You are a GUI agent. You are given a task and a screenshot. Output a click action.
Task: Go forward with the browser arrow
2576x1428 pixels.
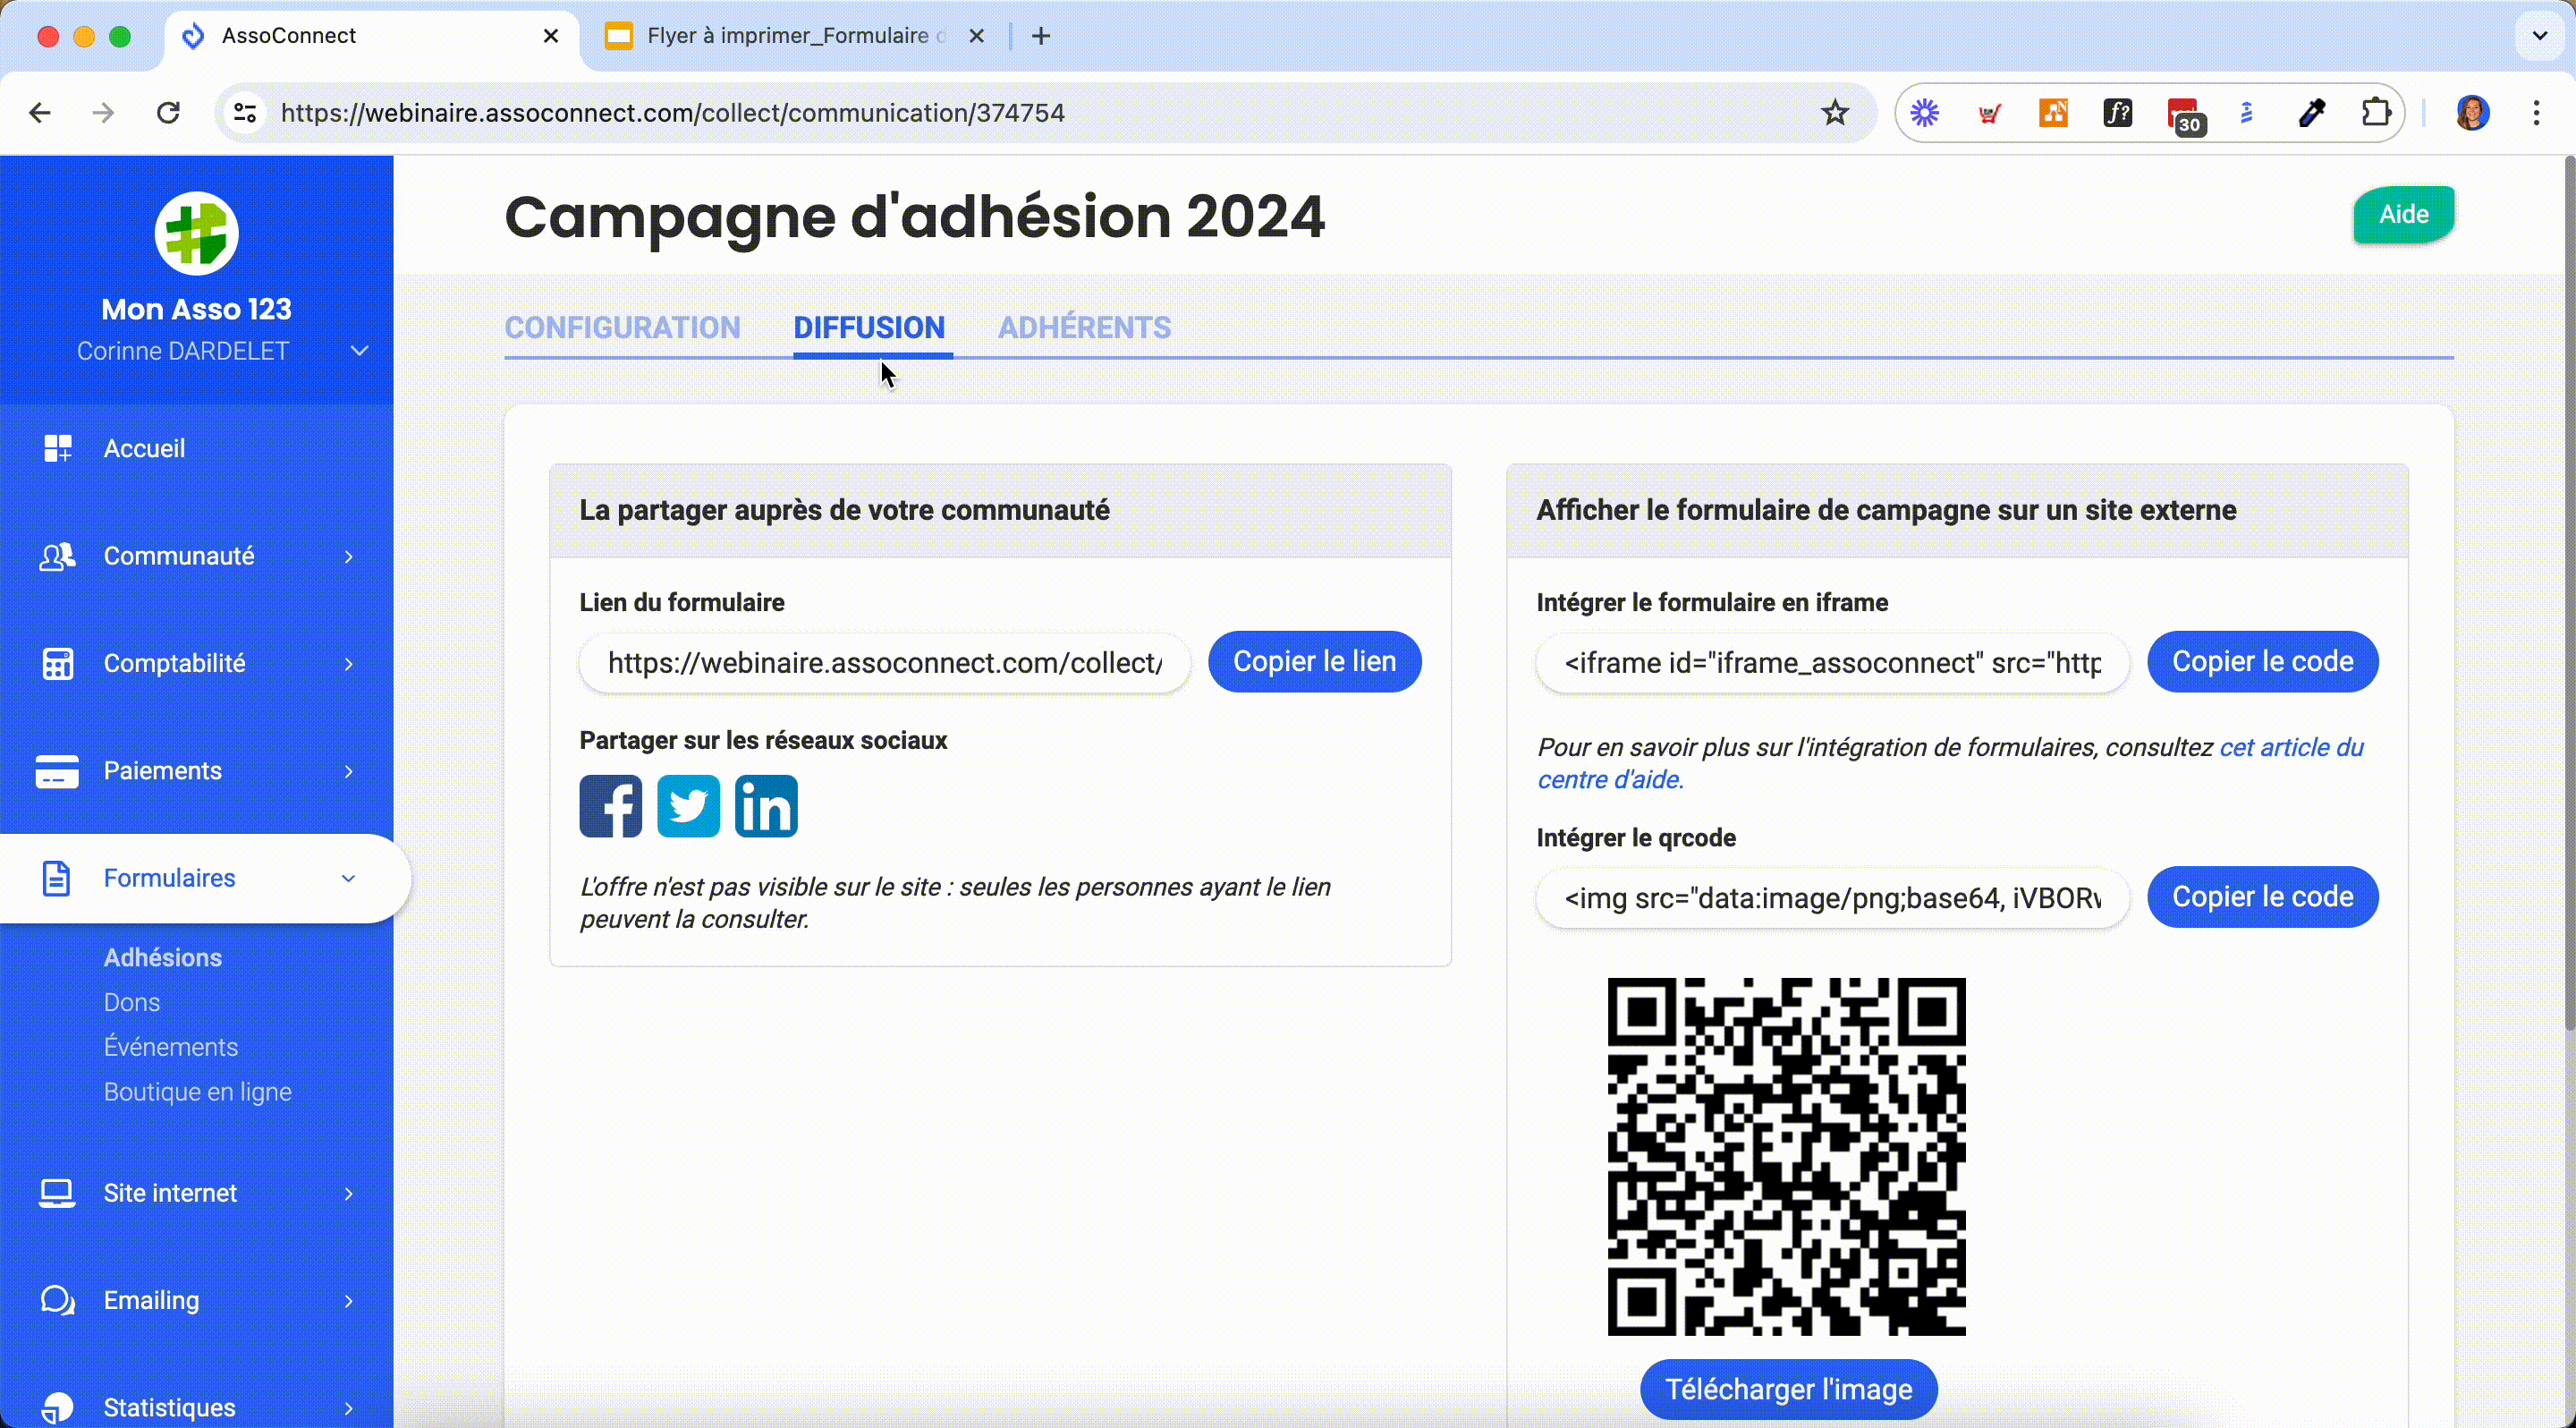(x=103, y=113)
